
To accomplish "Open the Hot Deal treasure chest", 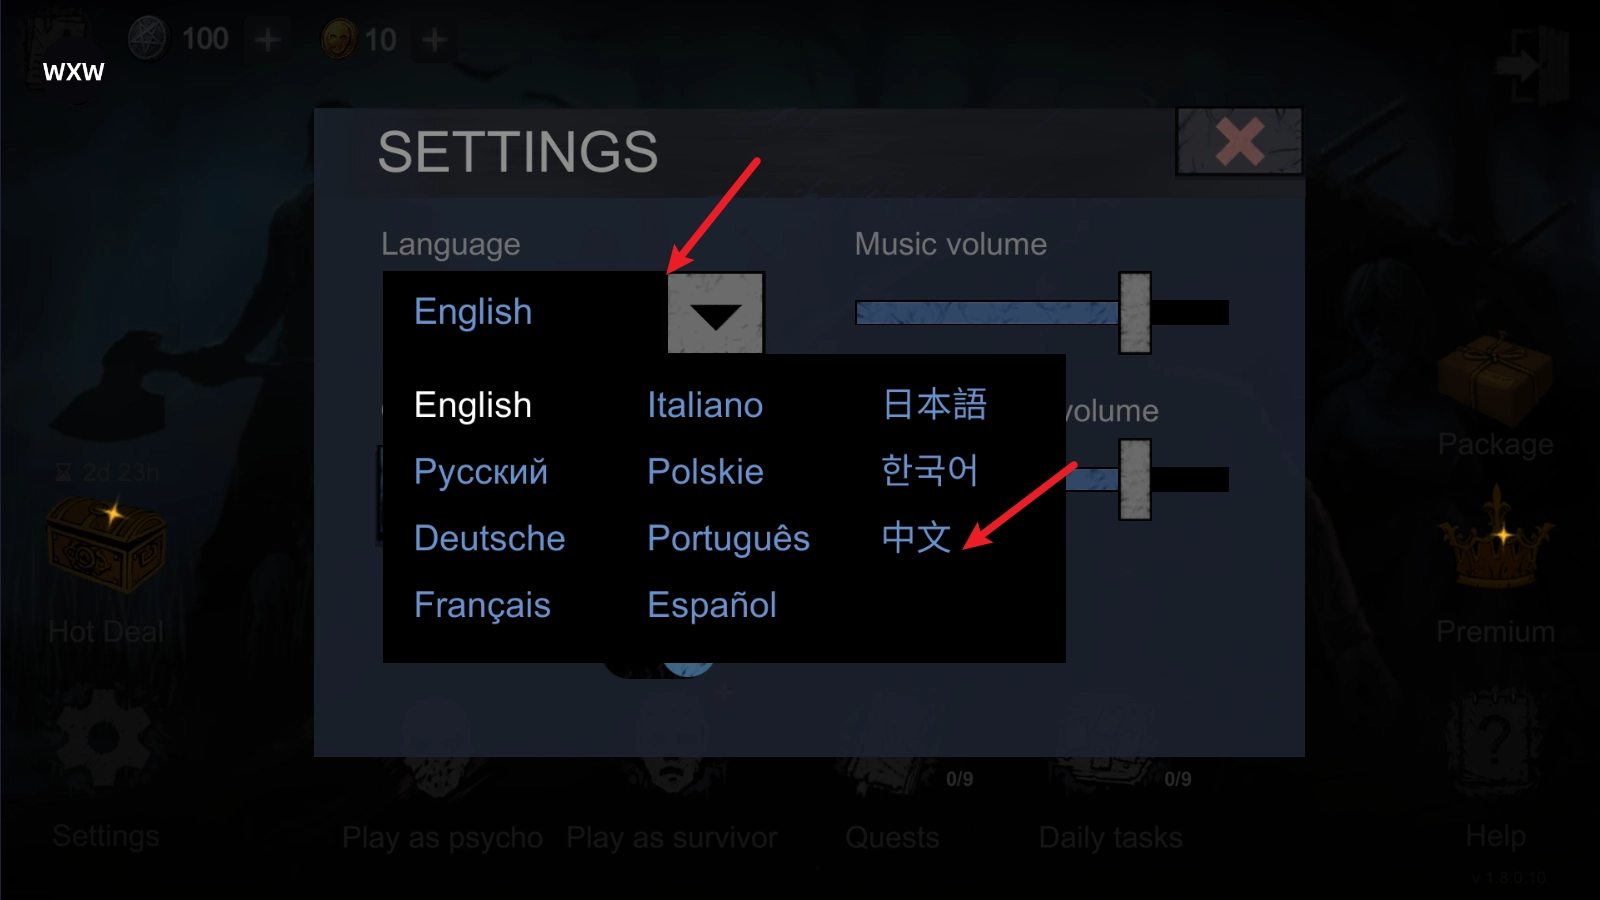I will point(106,546).
